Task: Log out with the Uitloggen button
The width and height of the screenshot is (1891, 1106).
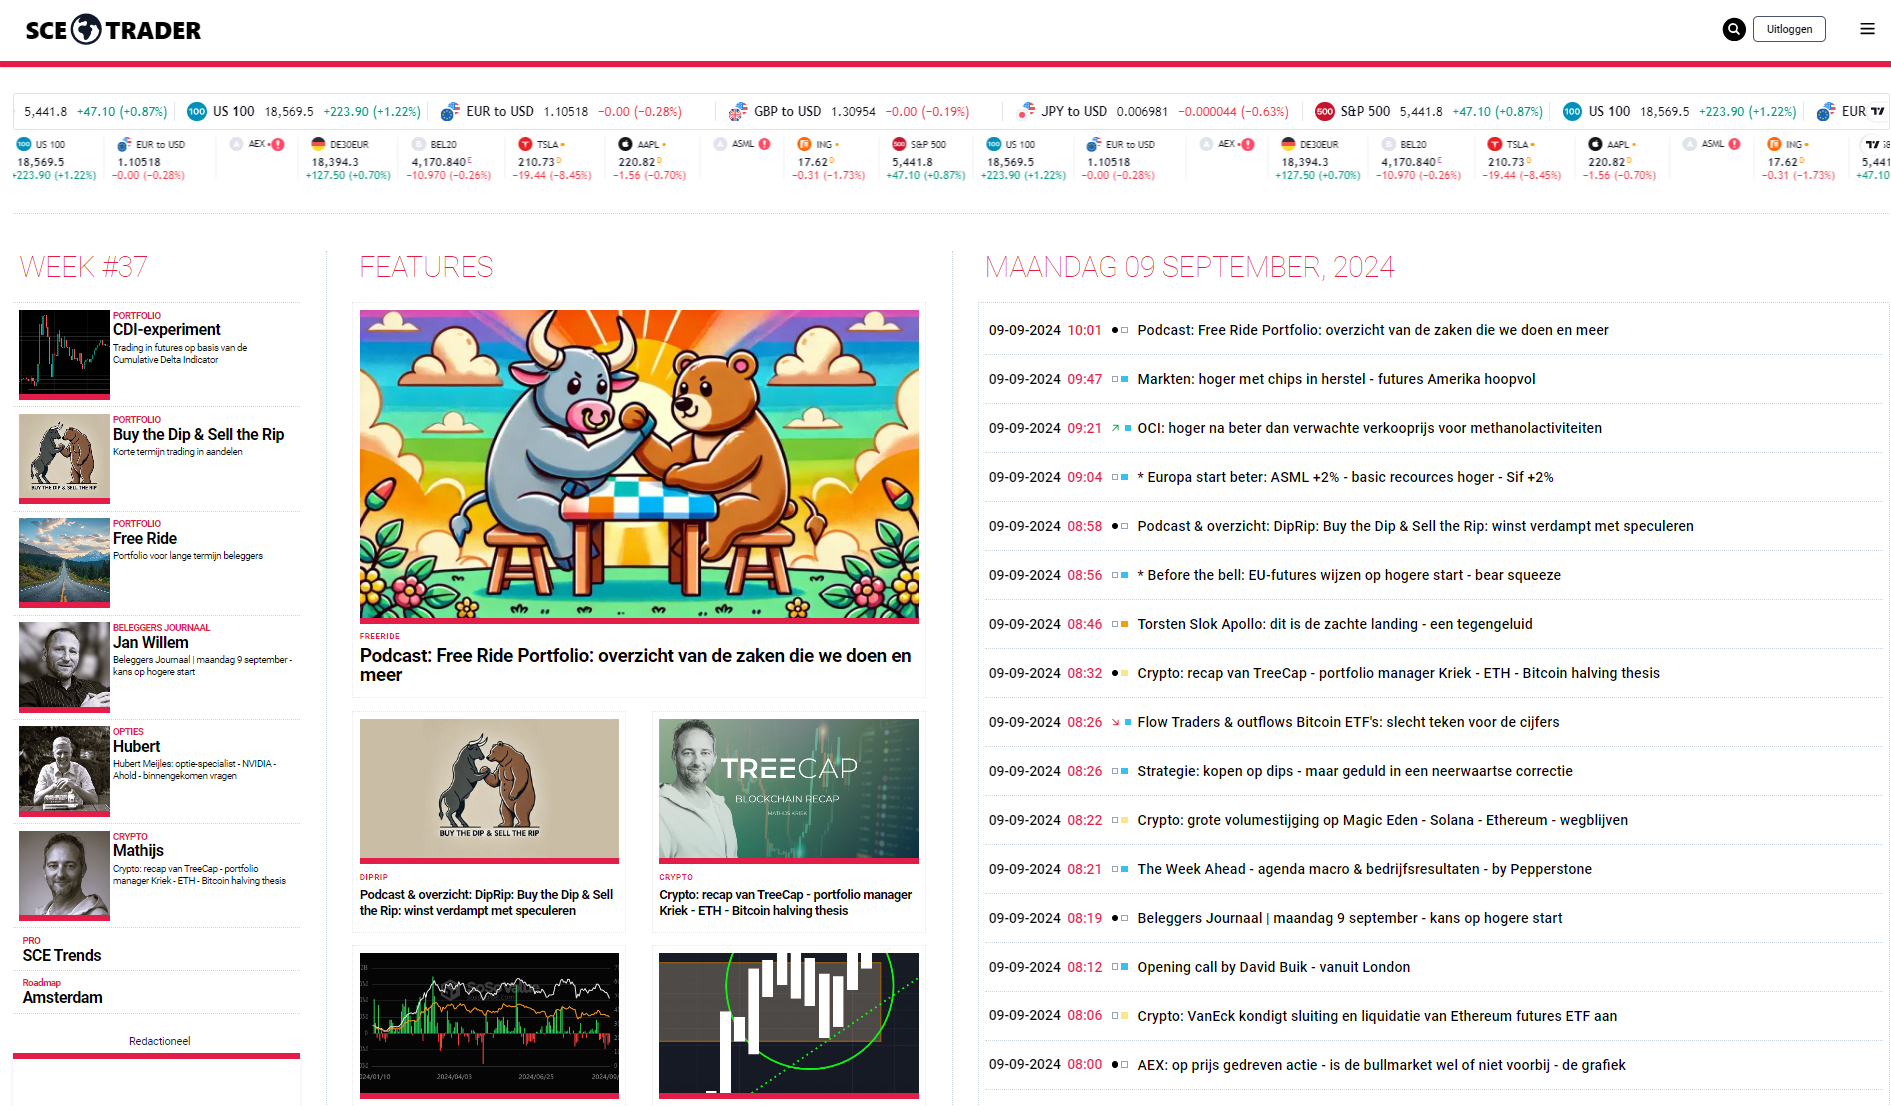Action: pyautogui.click(x=1789, y=30)
